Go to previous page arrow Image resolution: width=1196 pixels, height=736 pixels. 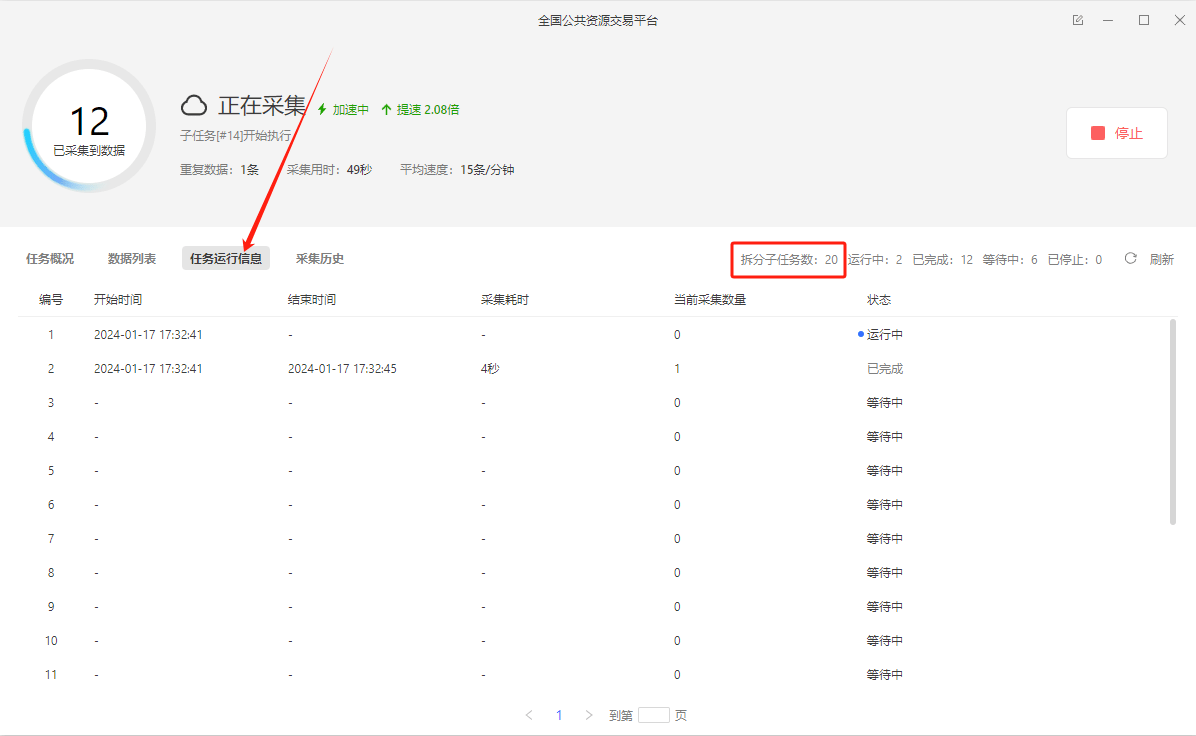pyautogui.click(x=529, y=715)
